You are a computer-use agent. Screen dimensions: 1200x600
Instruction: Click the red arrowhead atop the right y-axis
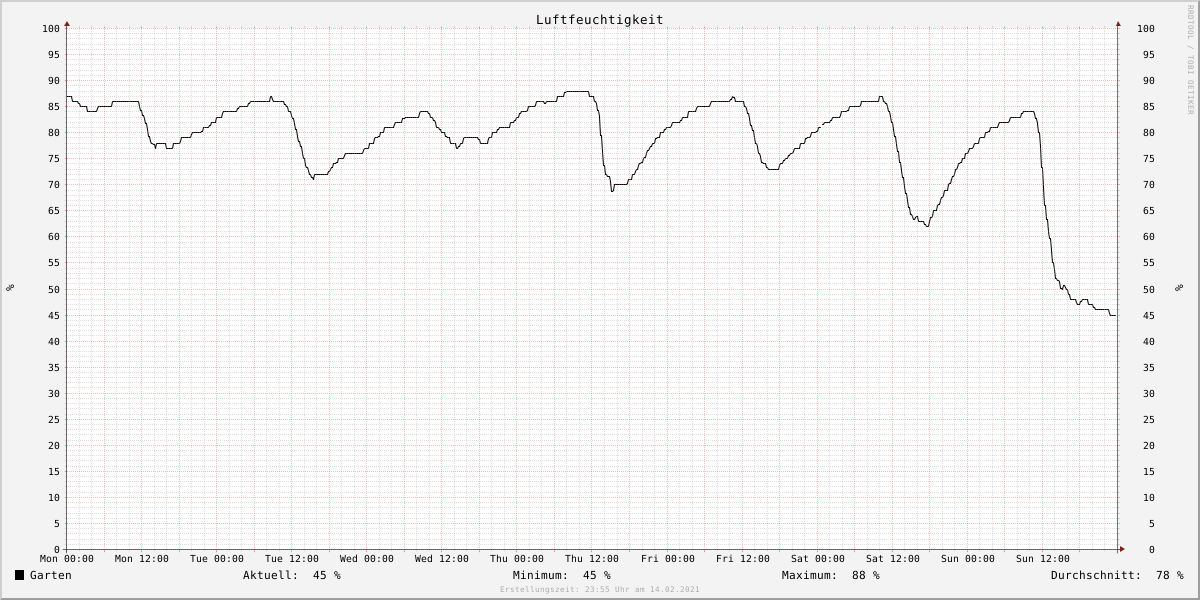(x=1118, y=23)
